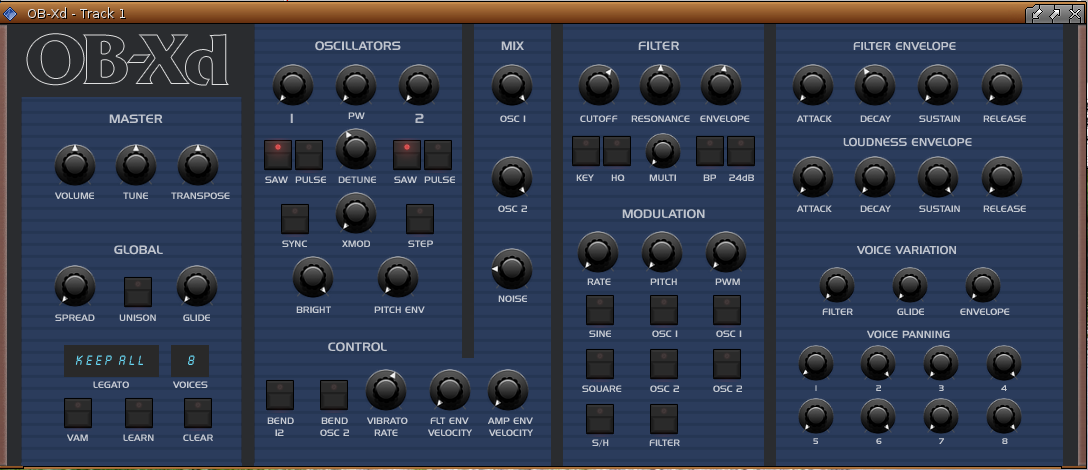Click the Filter Envelope DECAY knob
The image size is (1088, 470).
pos(875,85)
